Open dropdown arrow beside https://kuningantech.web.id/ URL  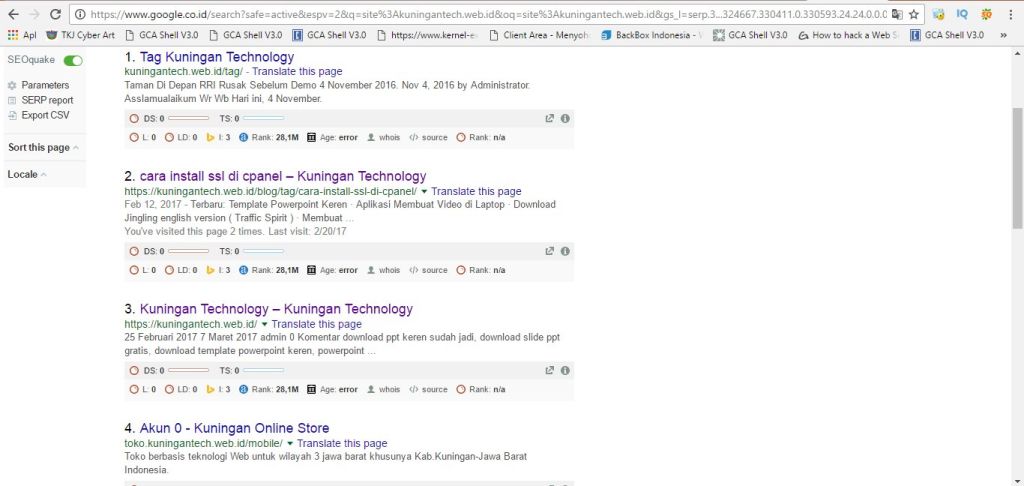264,324
